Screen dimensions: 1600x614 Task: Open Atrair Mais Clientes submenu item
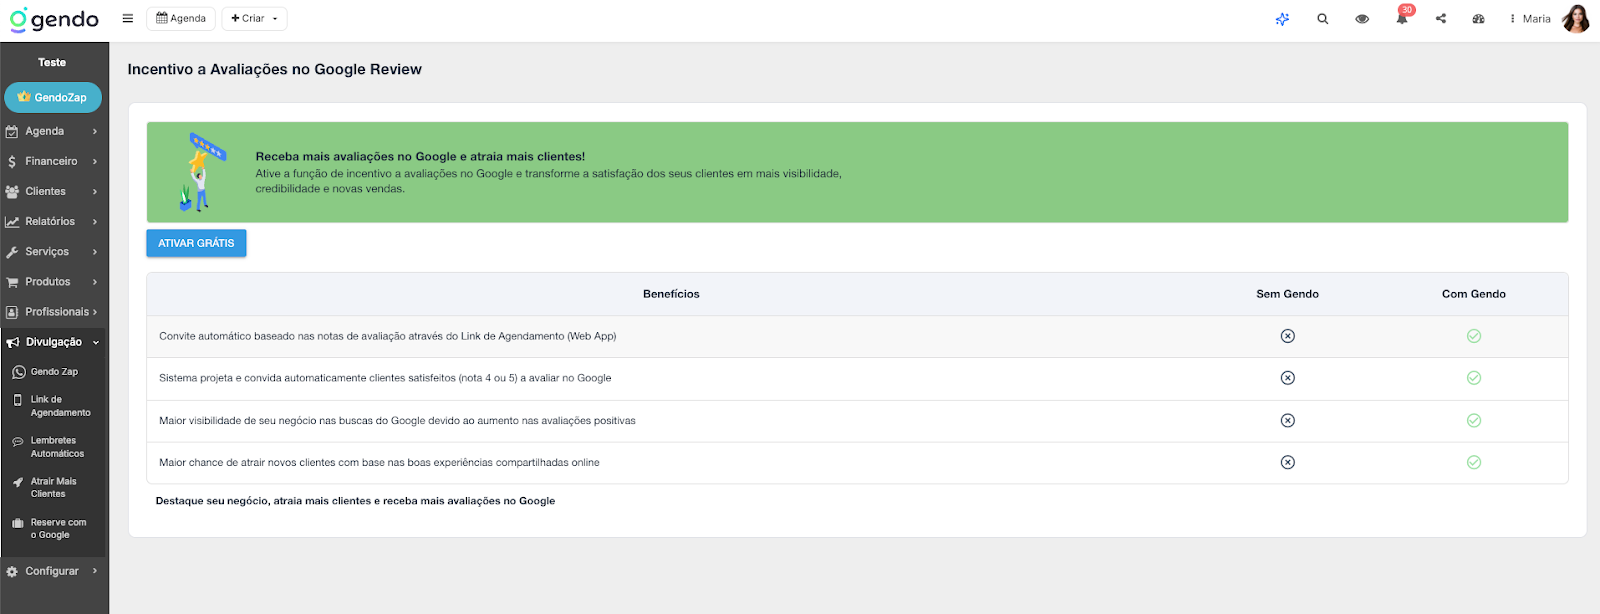(54, 488)
